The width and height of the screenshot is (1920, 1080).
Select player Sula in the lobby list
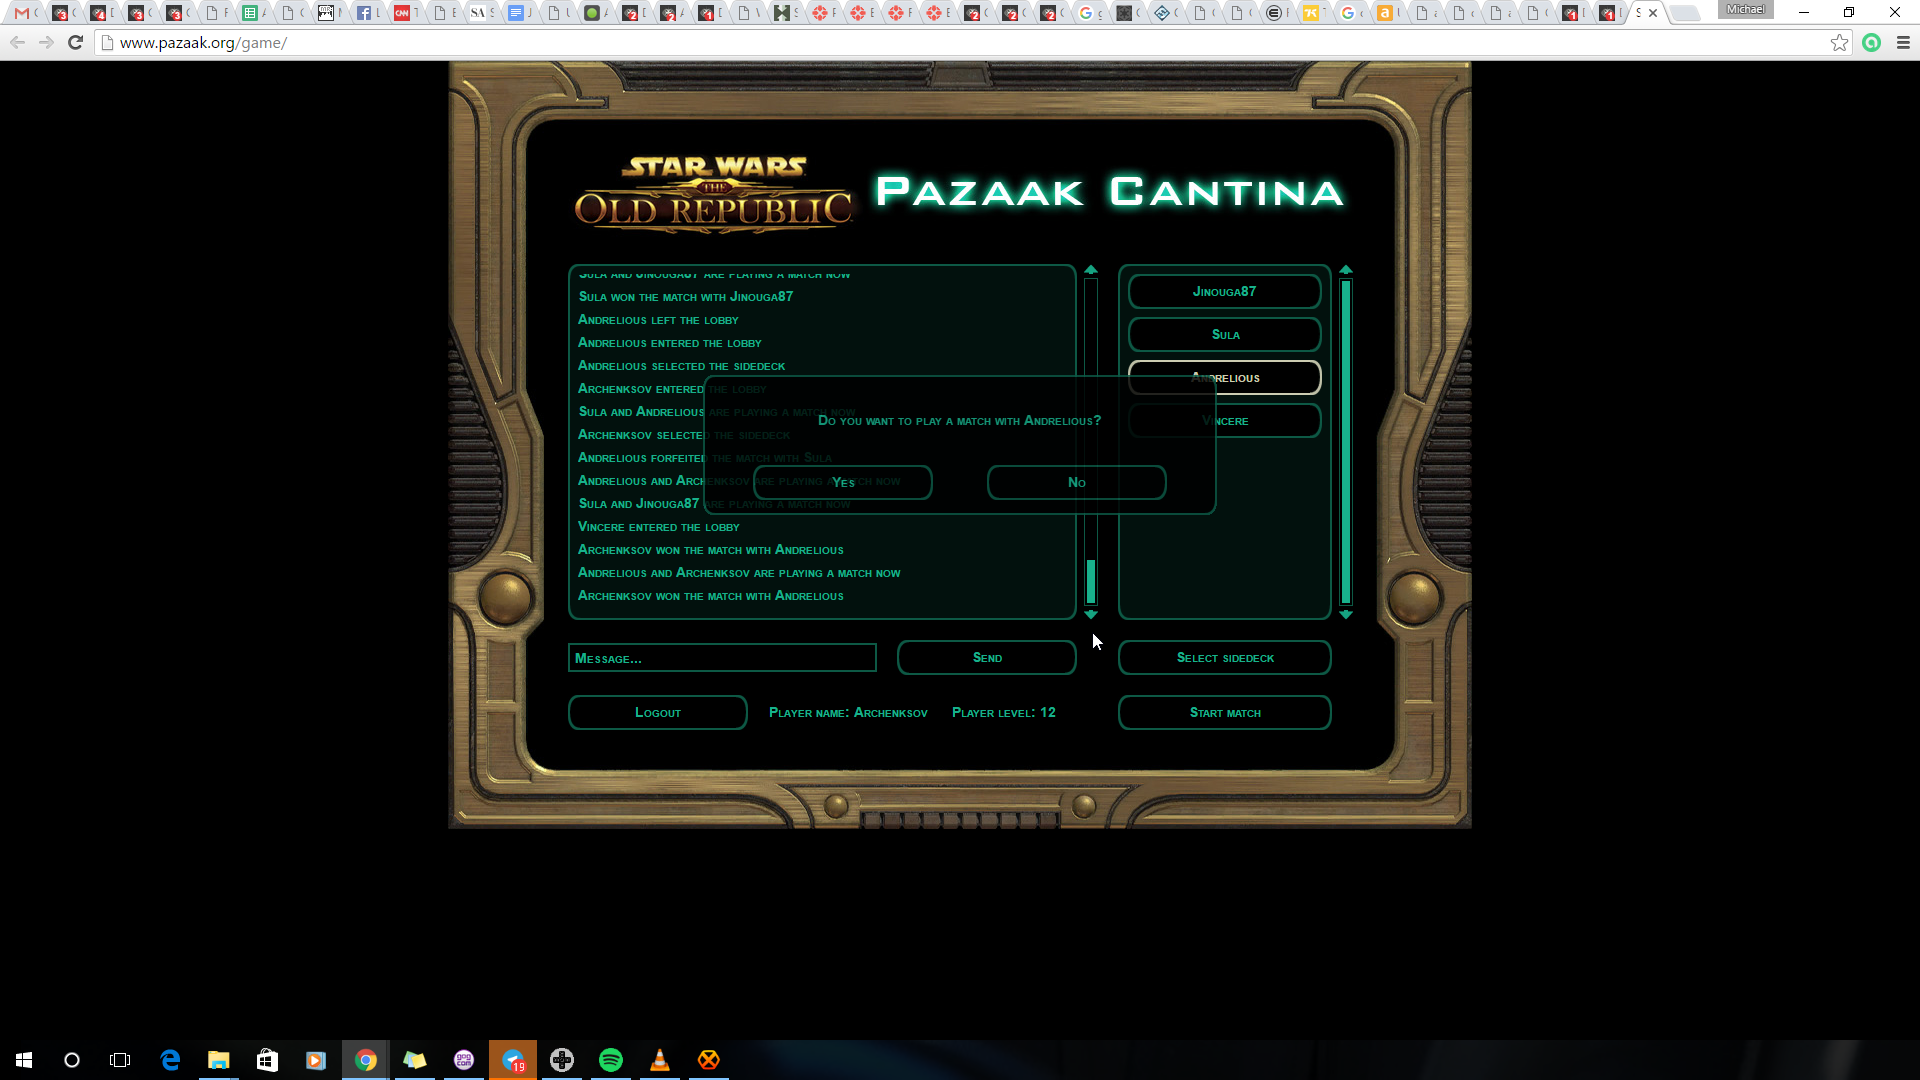click(x=1224, y=334)
